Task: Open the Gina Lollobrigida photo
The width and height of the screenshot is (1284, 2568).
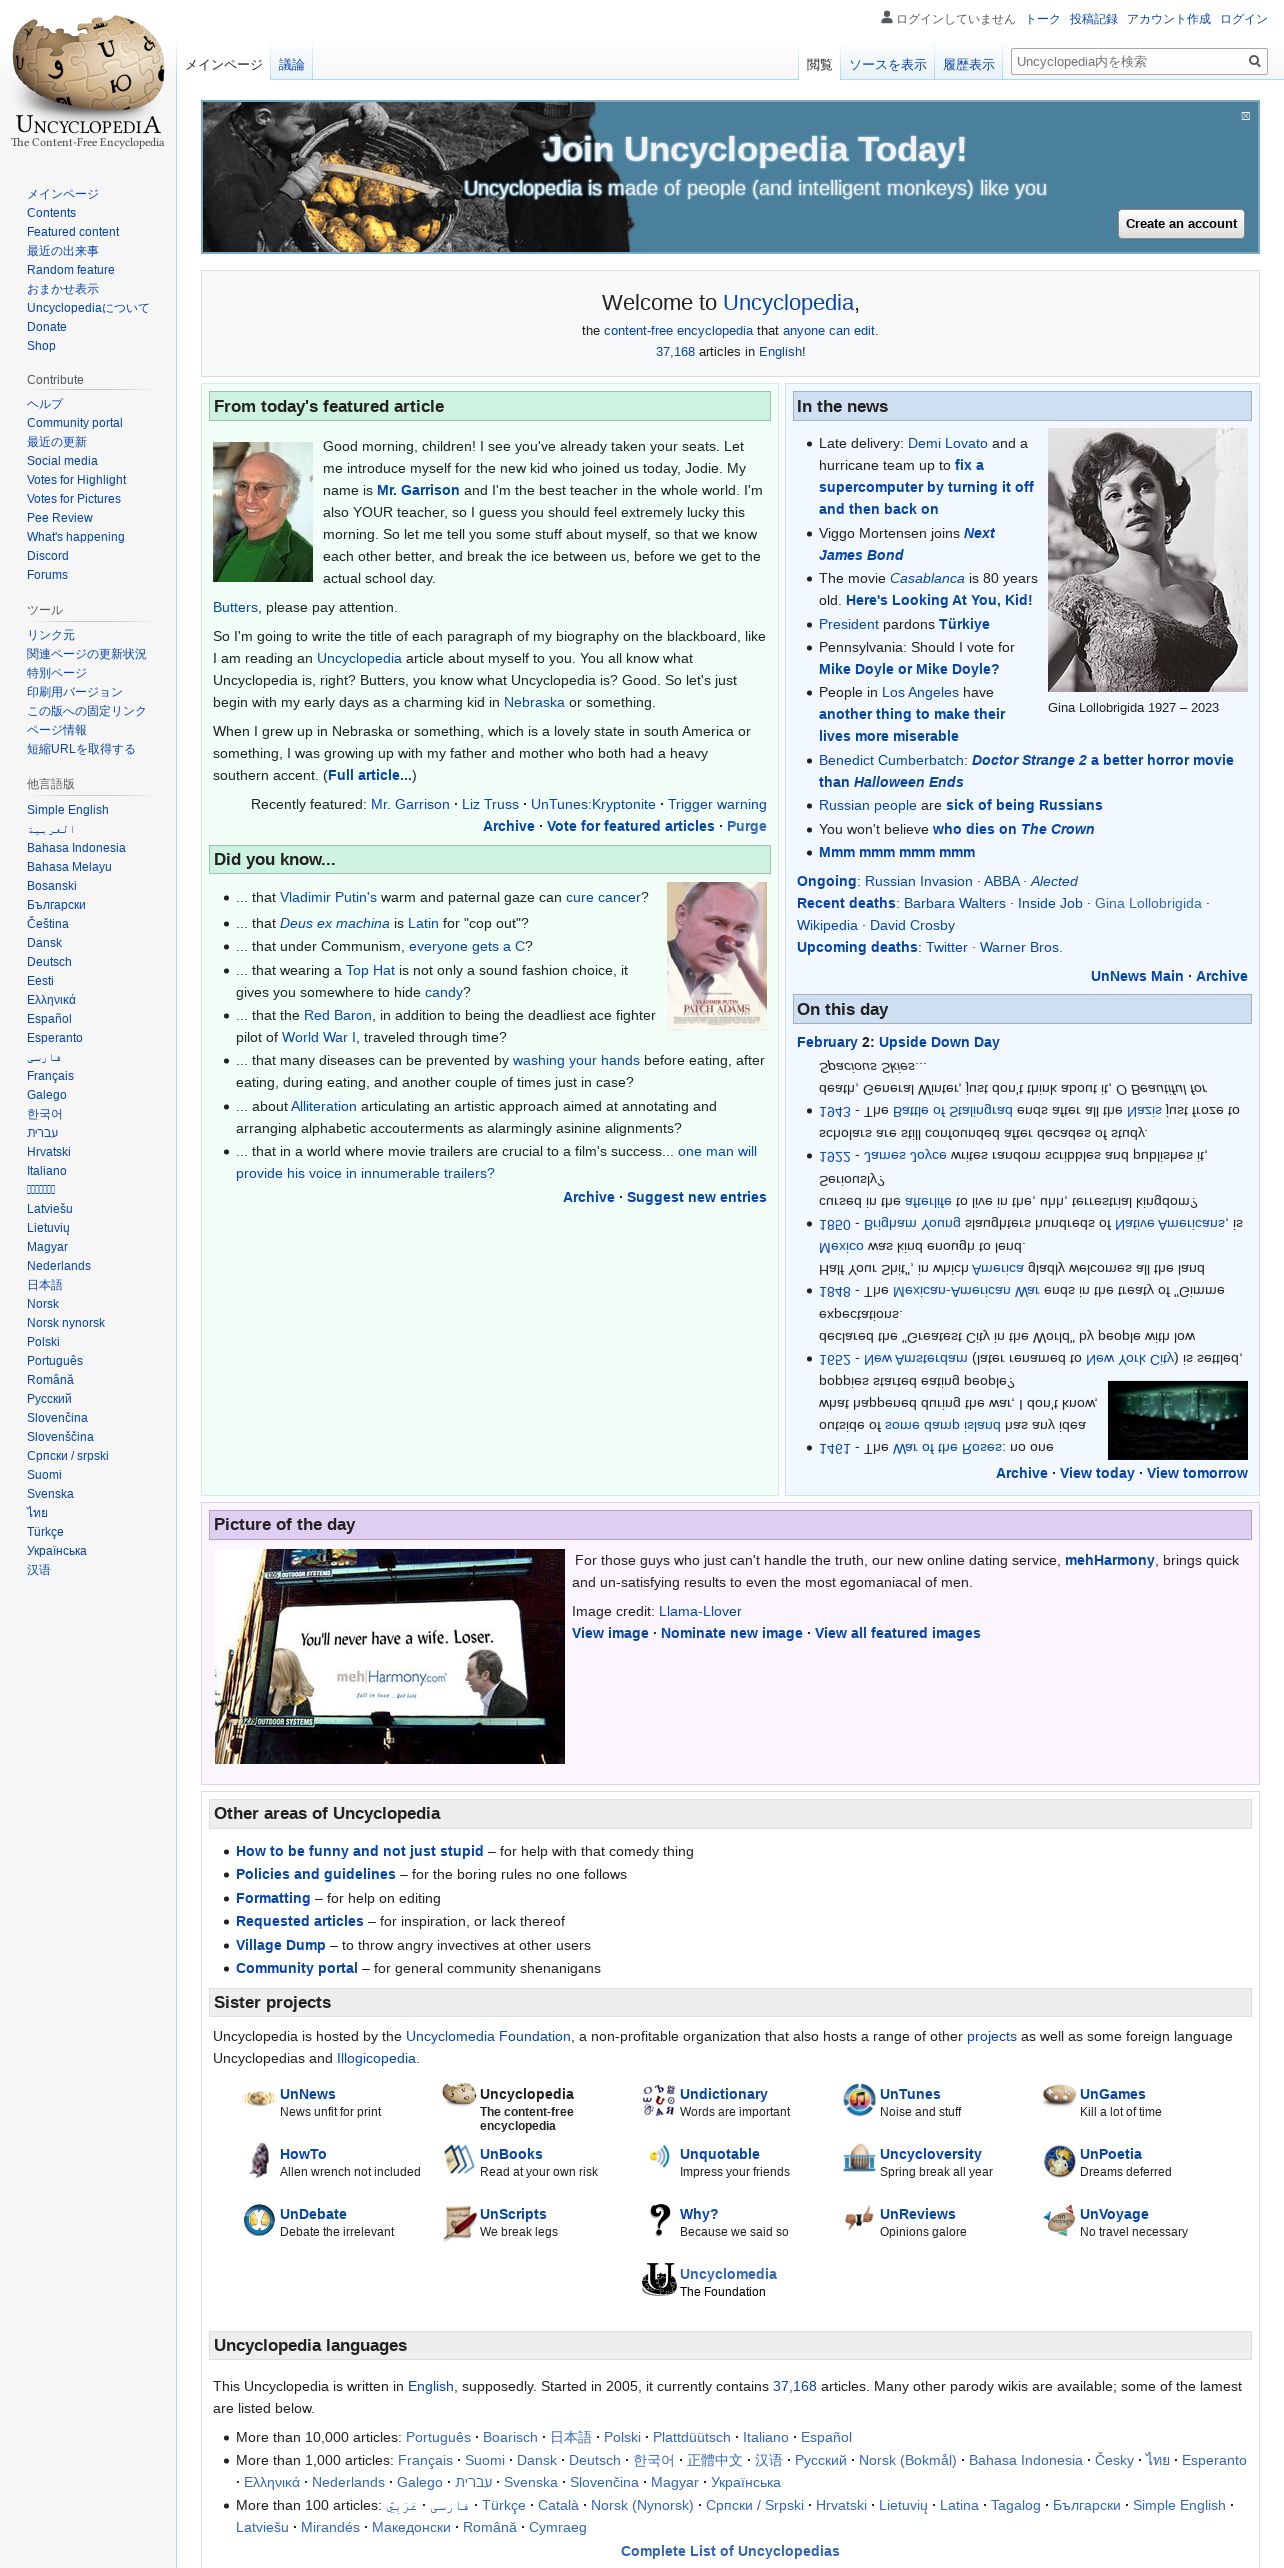Action: click(1147, 560)
